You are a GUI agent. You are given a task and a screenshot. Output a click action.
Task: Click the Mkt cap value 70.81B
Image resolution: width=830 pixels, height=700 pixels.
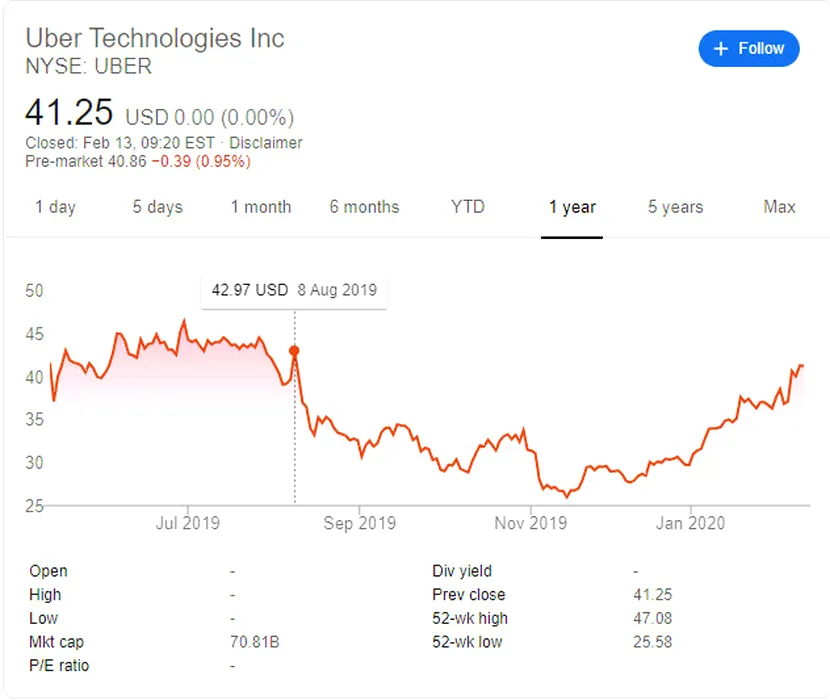255,642
